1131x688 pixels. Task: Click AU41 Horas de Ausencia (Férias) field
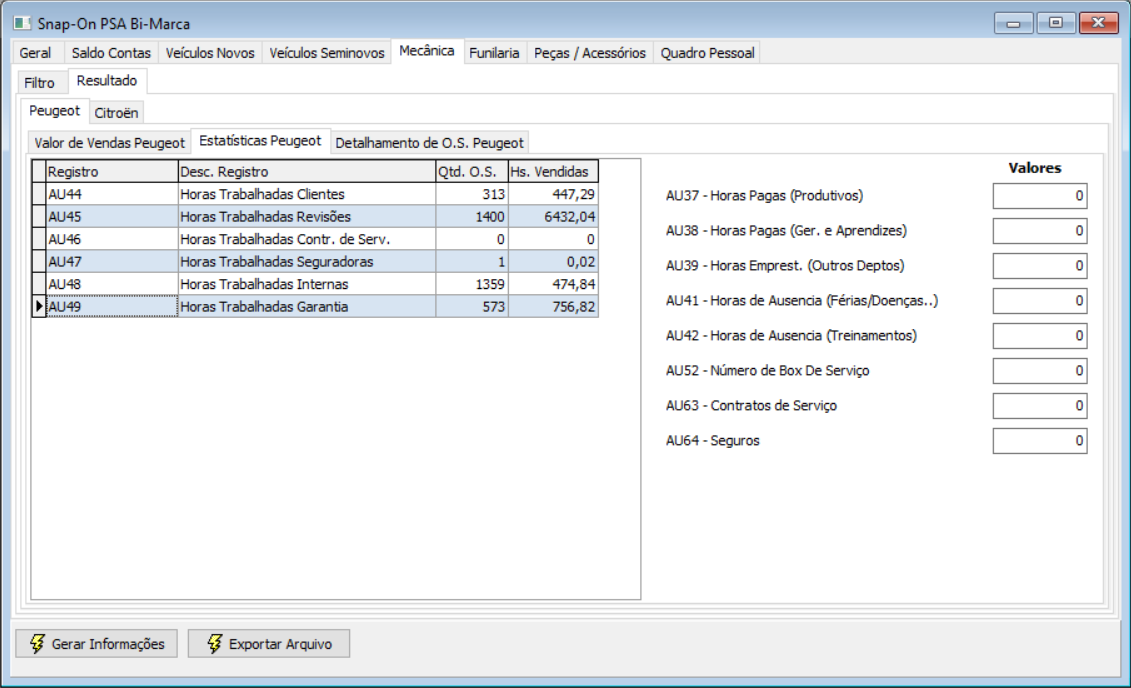pyautogui.click(x=1039, y=301)
